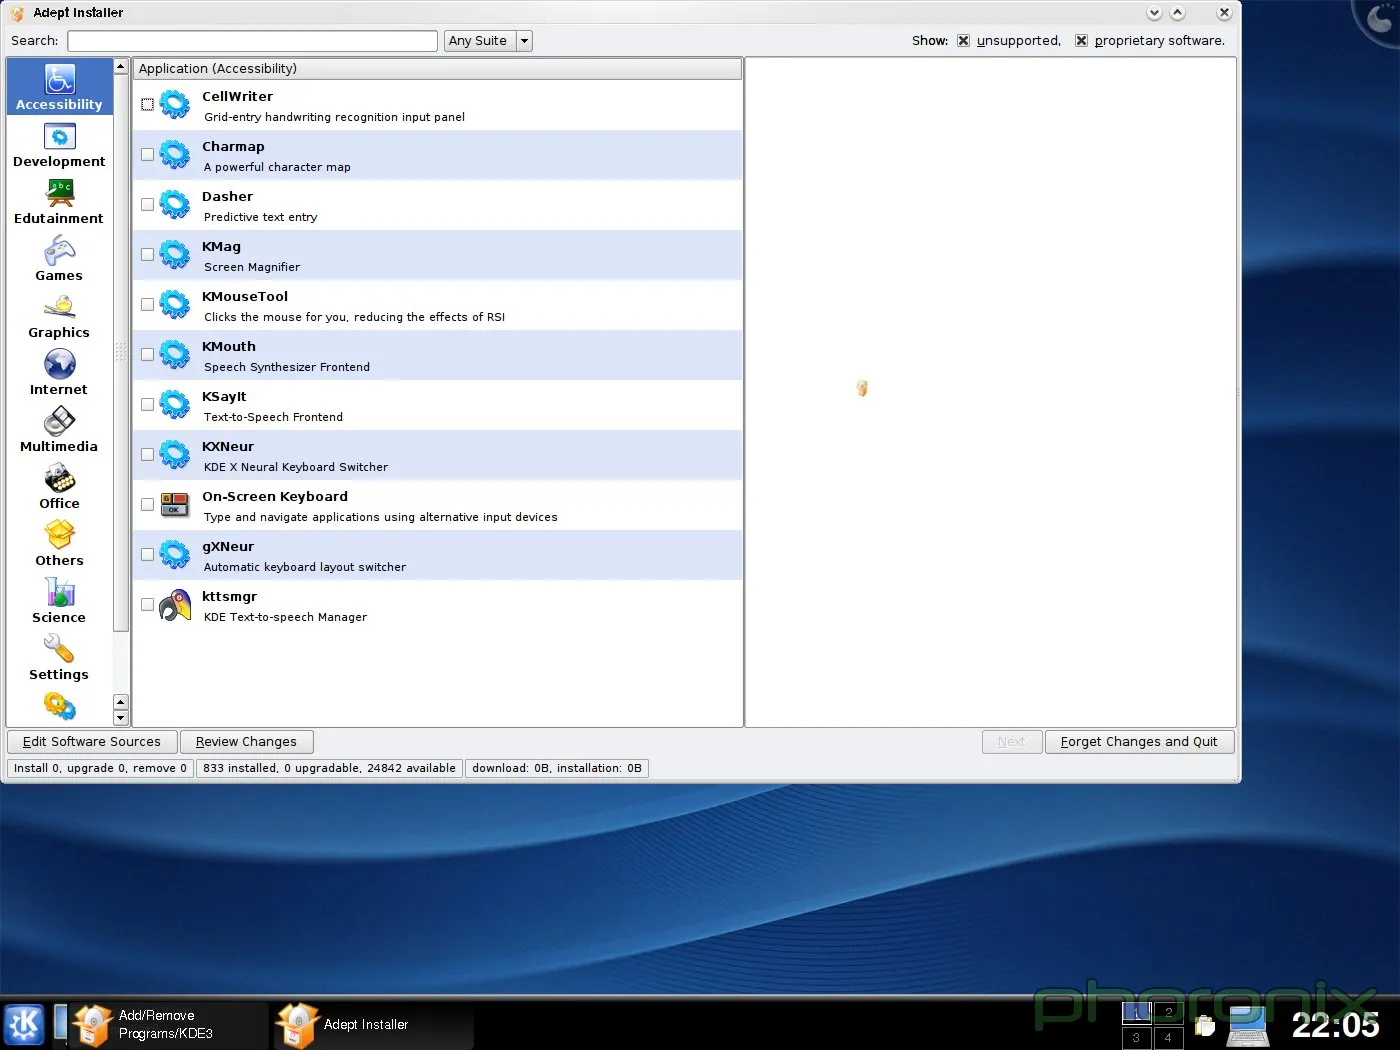Check the KSayIt install checkbox
Image resolution: width=1400 pixels, height=1050 pixels.
pos(147,404)
